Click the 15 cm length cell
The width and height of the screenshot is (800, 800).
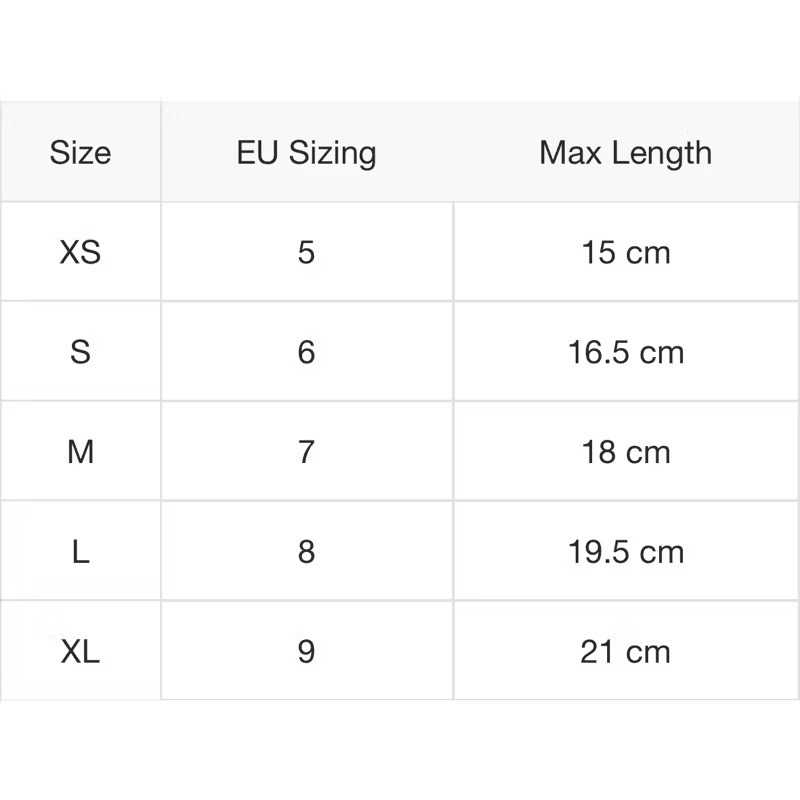(627, 252)
